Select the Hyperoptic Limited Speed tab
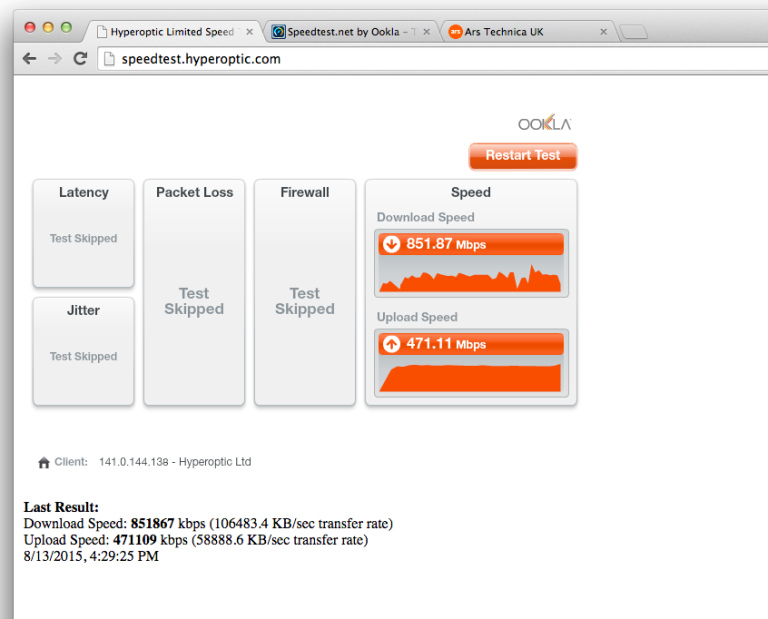Image resolution: width=768 pixels, height=619 pixels. [171, 32]
